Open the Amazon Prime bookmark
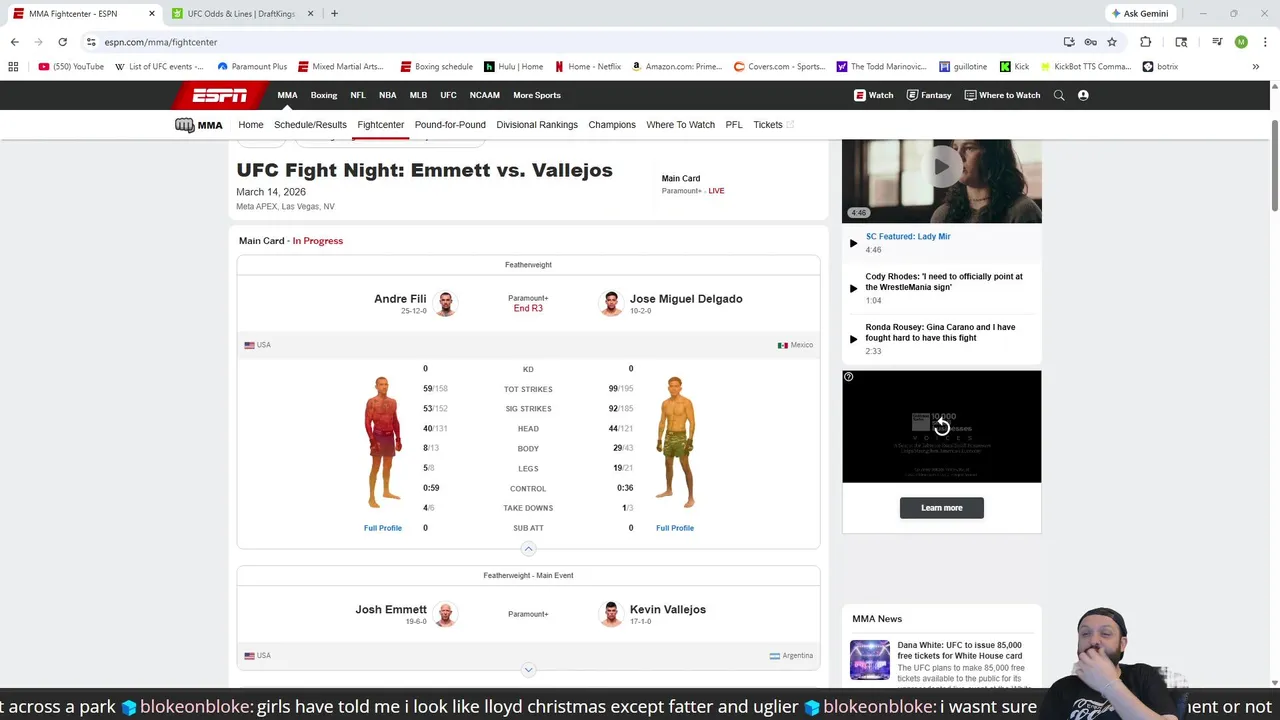 click(x=677, y=67)
